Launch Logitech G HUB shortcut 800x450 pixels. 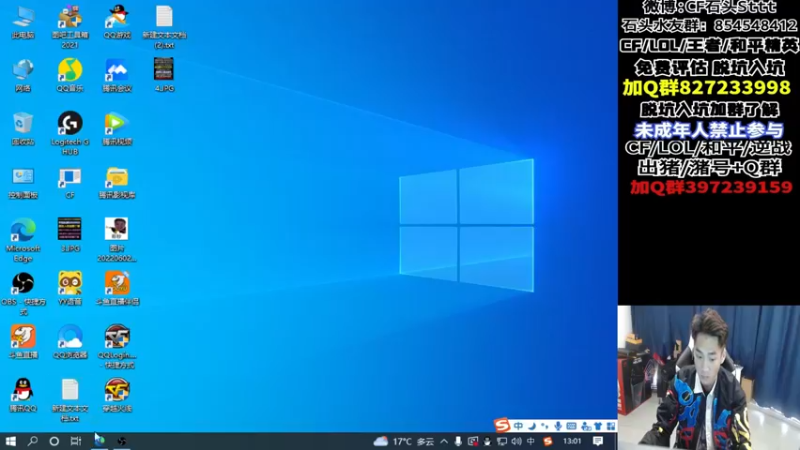click(70, 133)
